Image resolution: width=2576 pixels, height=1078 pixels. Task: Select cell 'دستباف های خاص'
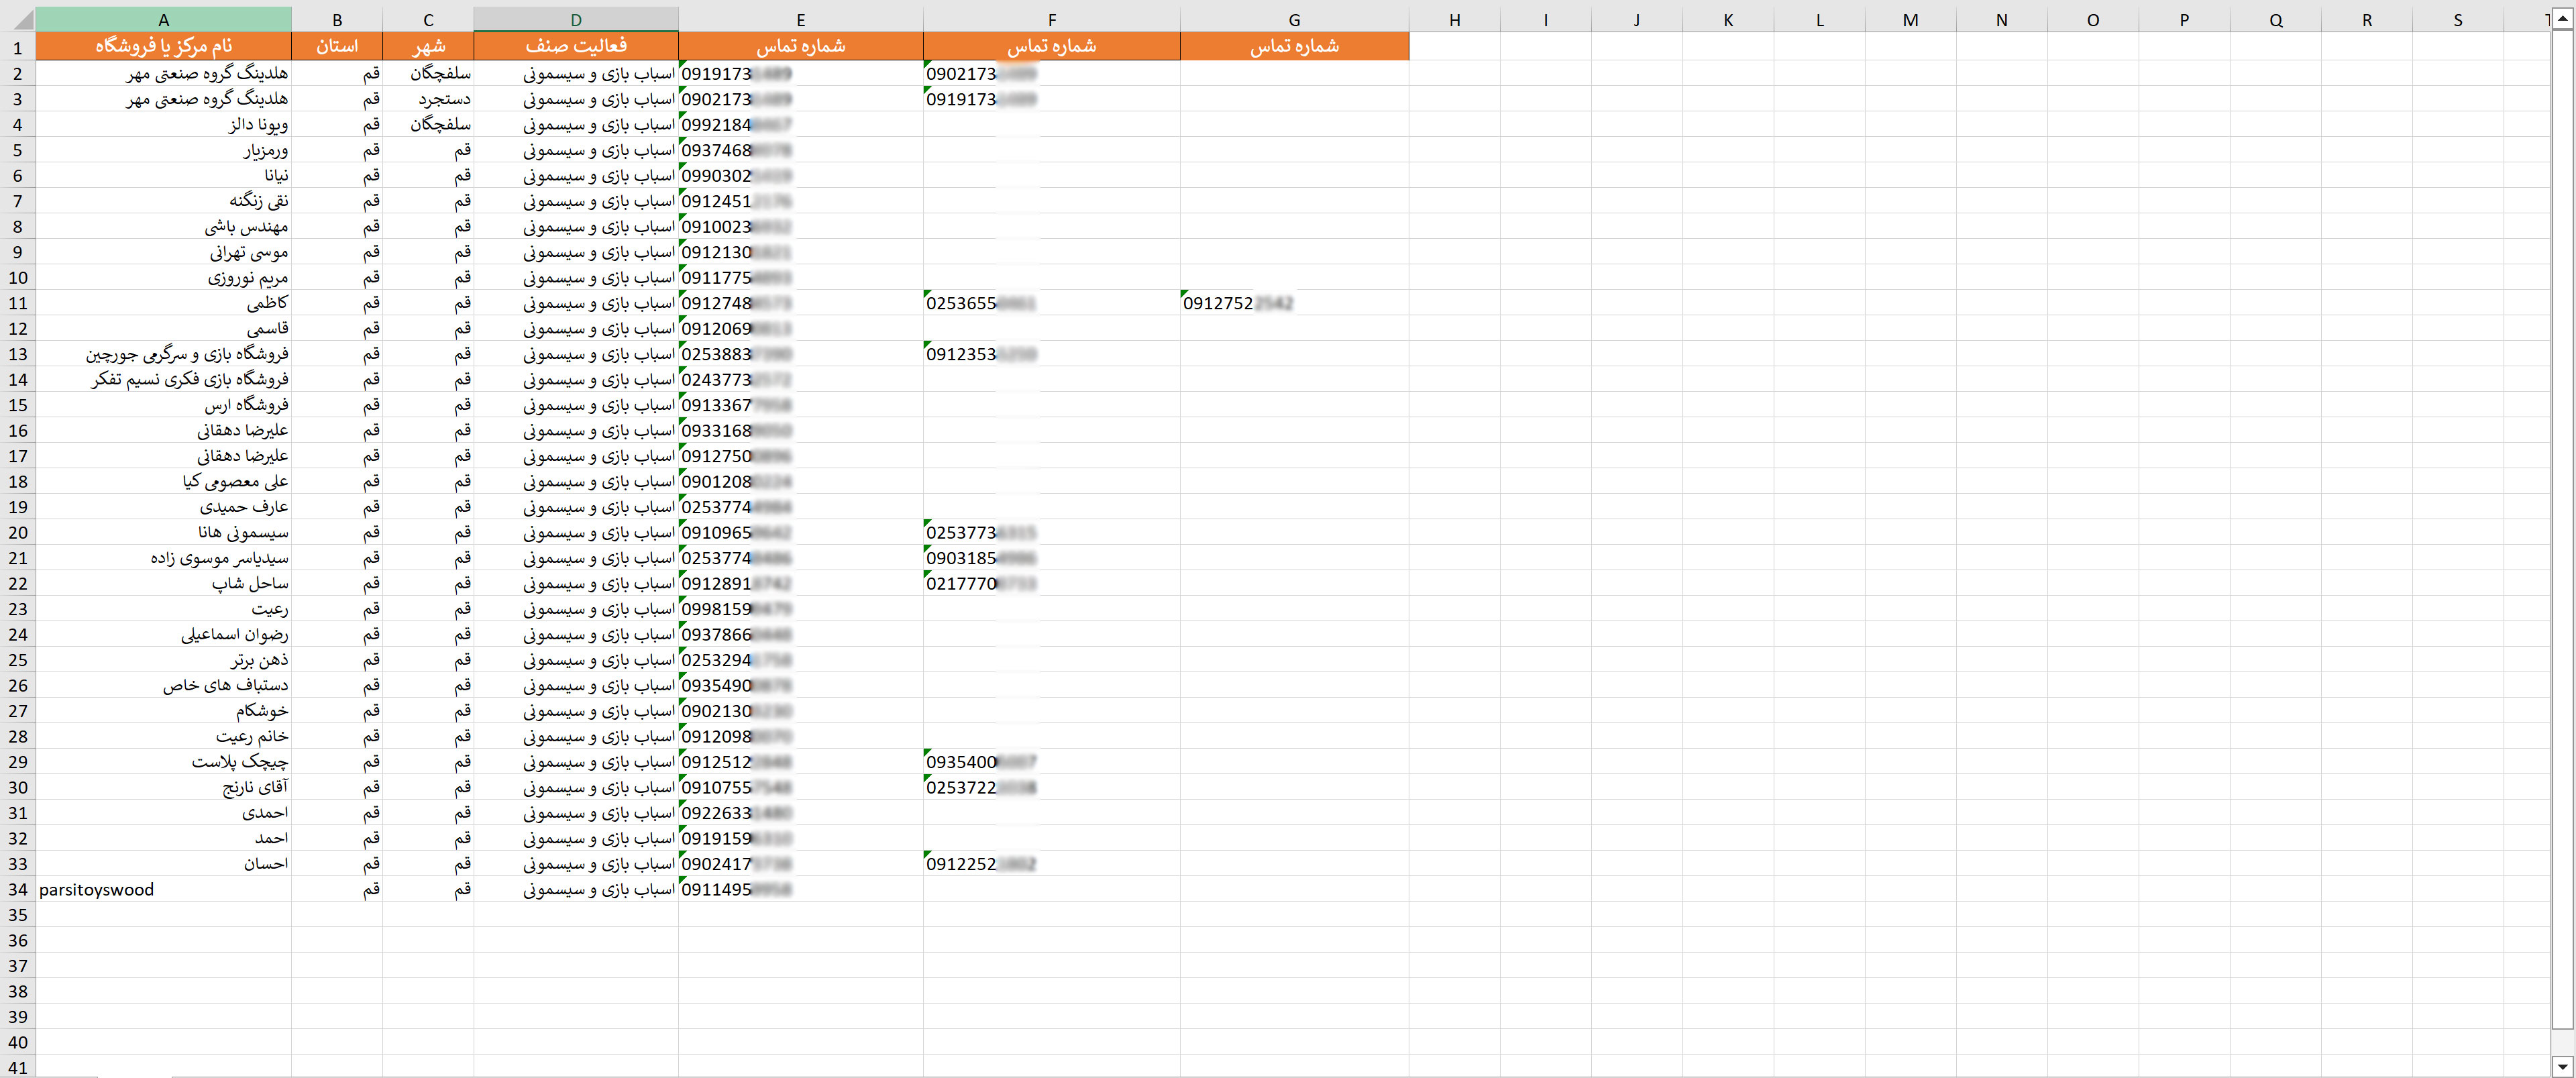163,685
